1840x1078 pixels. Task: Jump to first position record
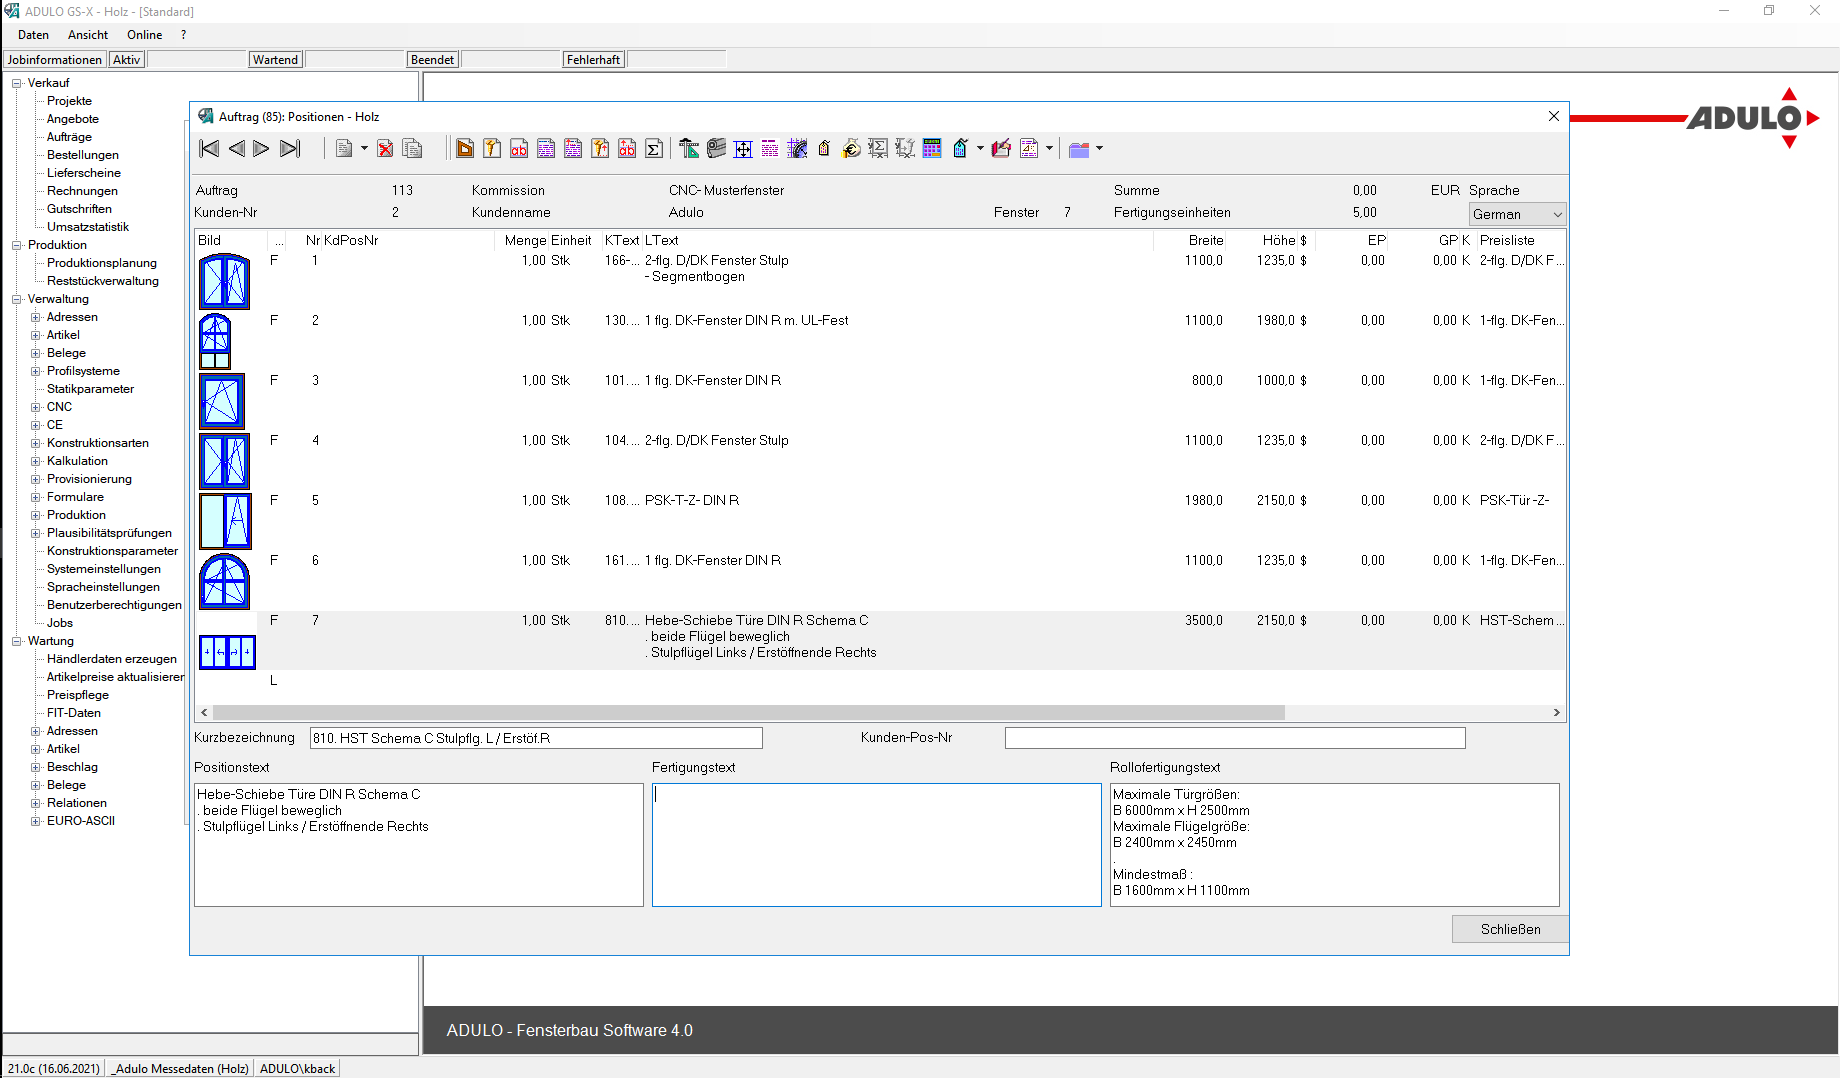pyautogui.click(x=209, y=149)
